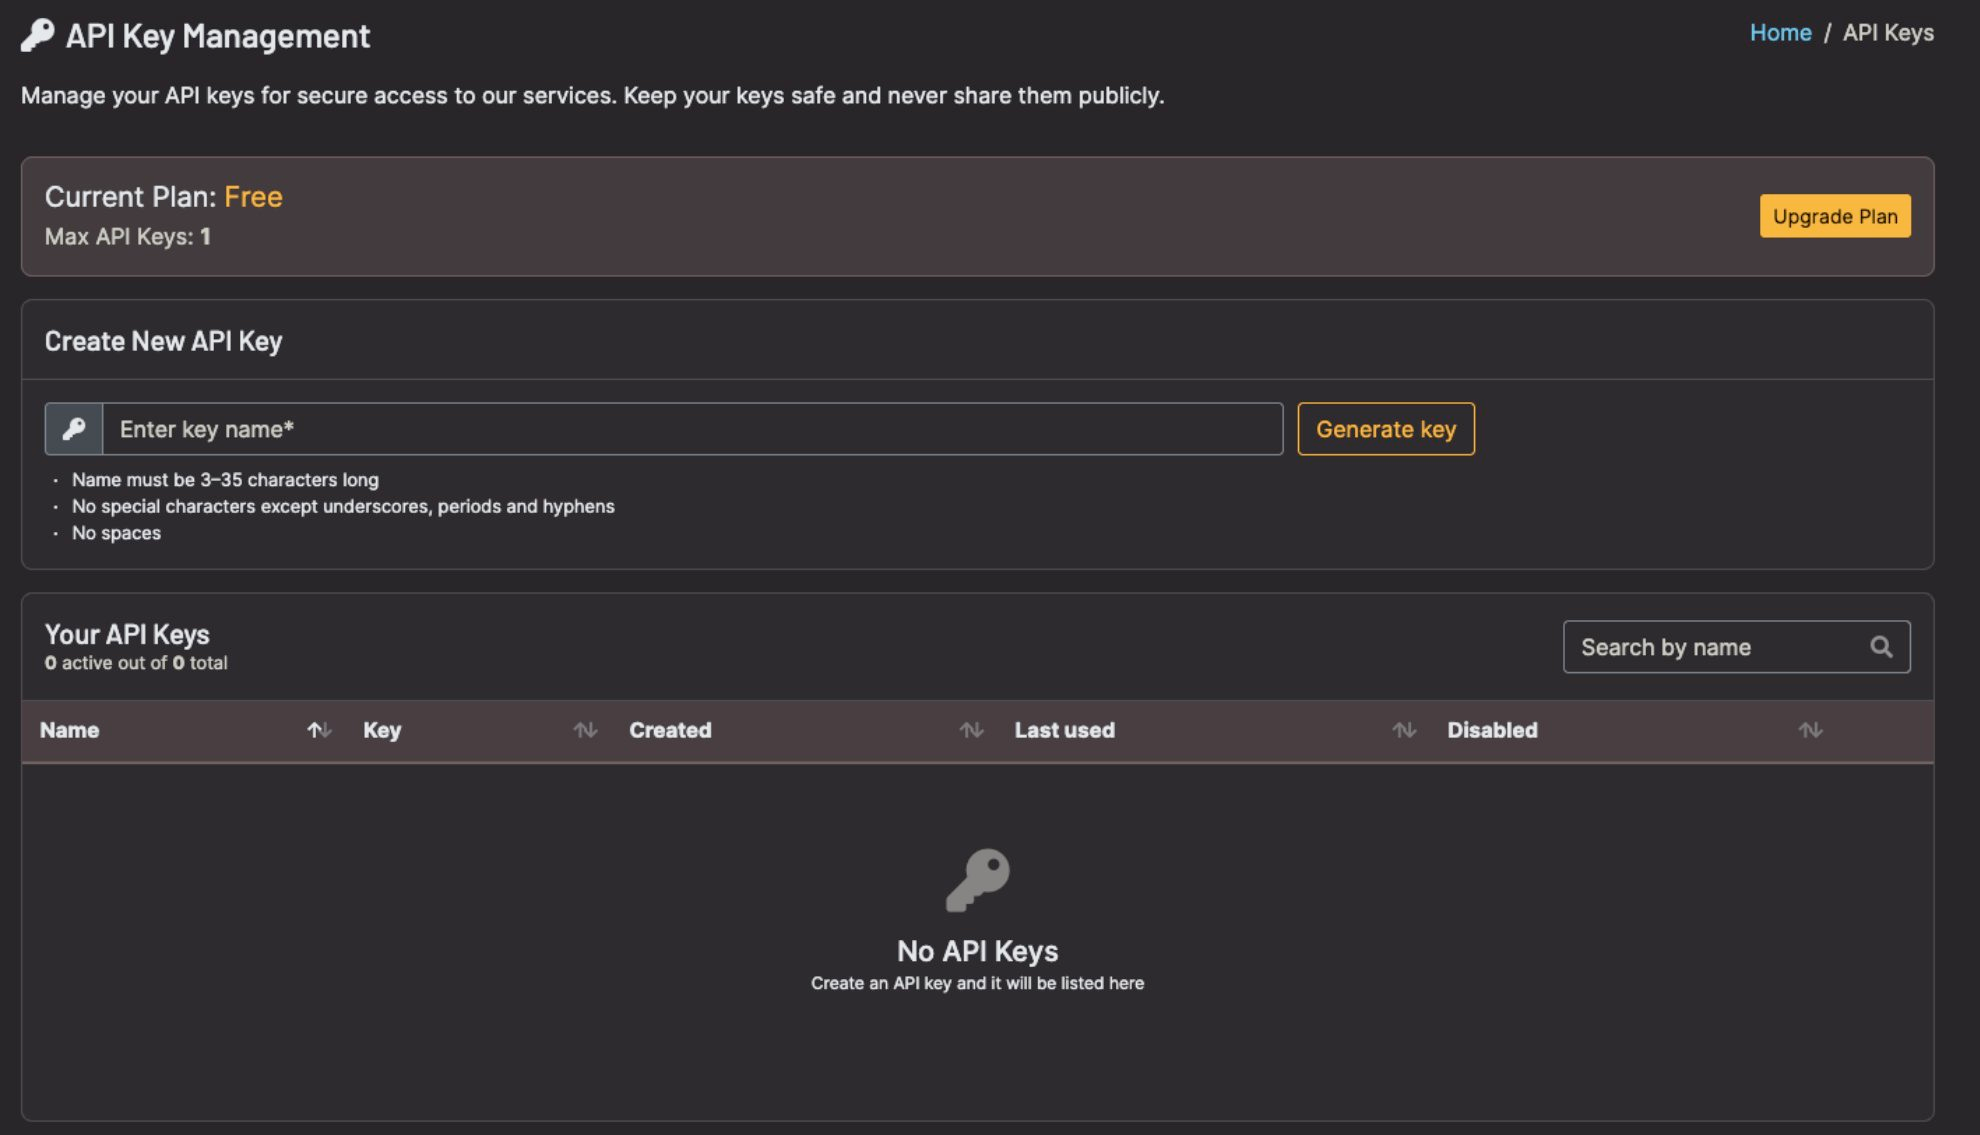Click the Enter key name input field
This screenshot has height=1135, width=1980.
690,429
